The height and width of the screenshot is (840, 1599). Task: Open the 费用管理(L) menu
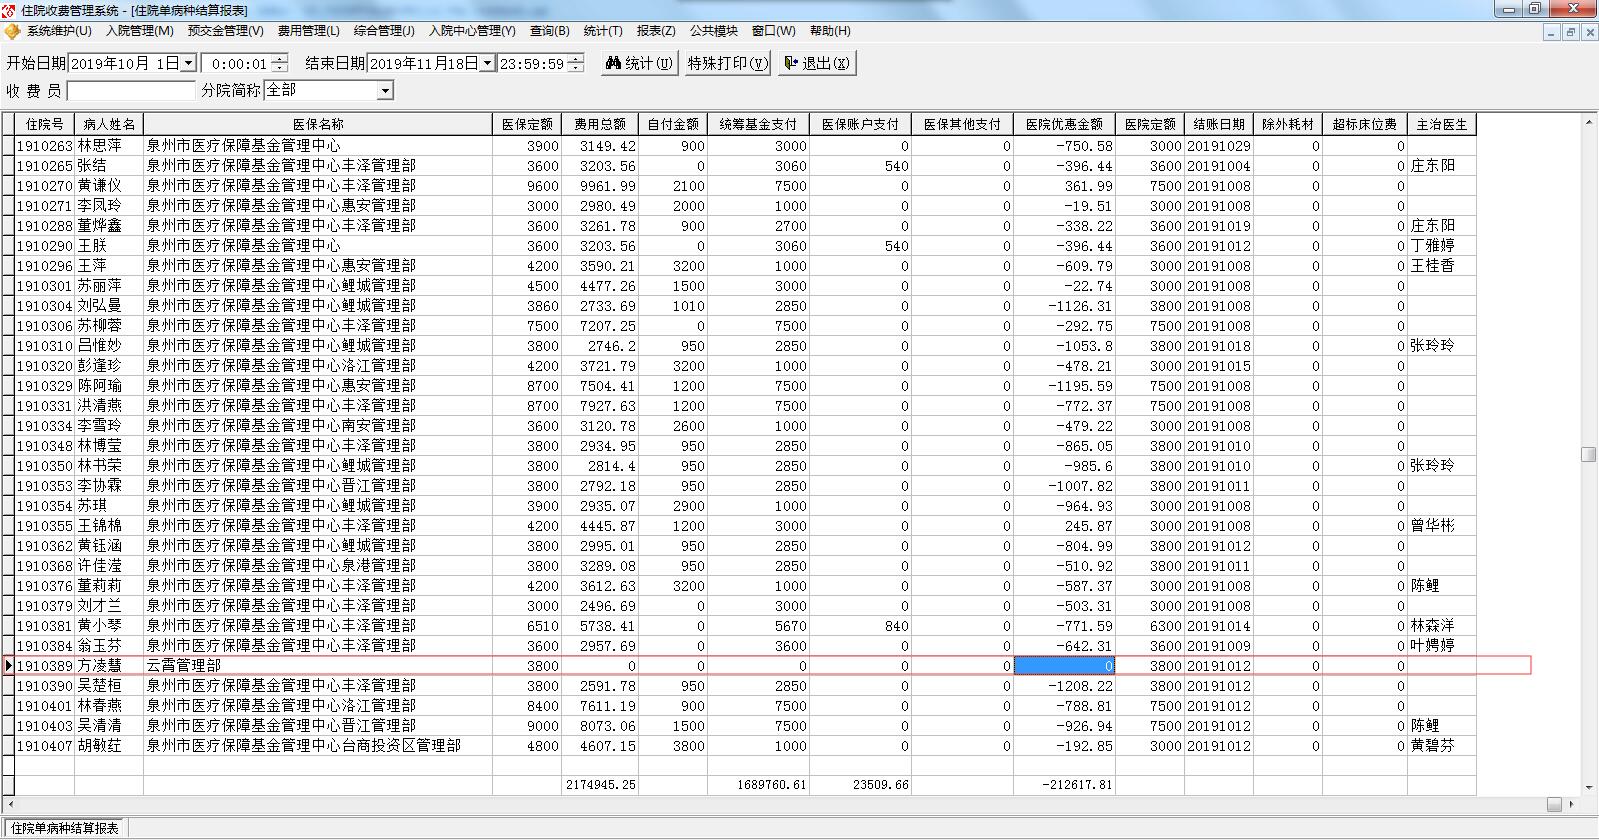coord(308,31)
